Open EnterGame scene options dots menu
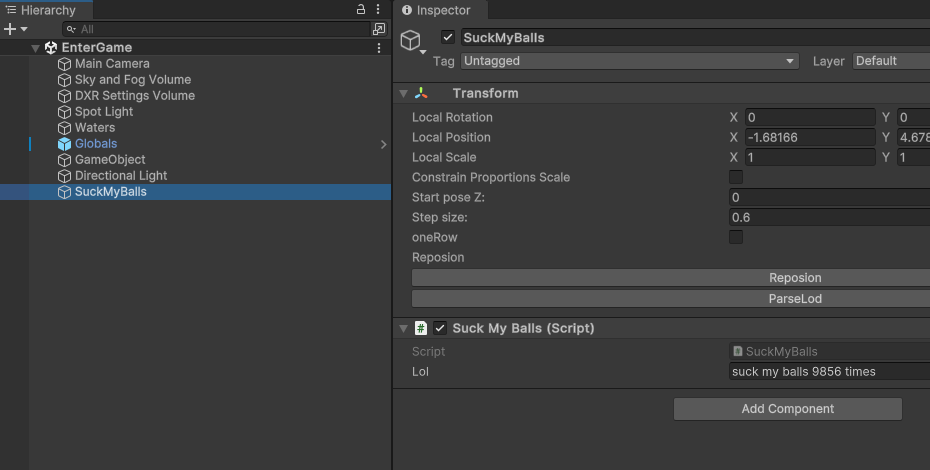 [x=379, y=48]
